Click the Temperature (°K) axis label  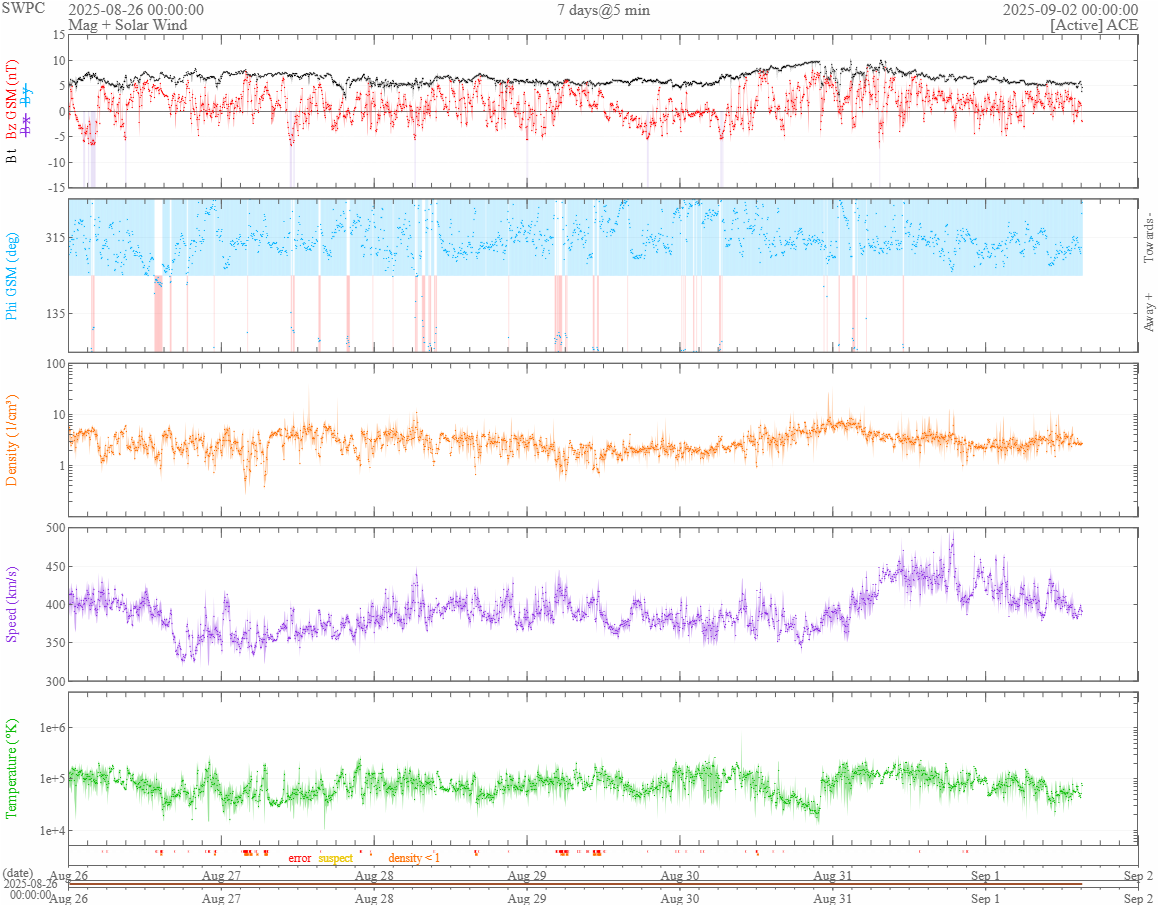pos(12,768)
